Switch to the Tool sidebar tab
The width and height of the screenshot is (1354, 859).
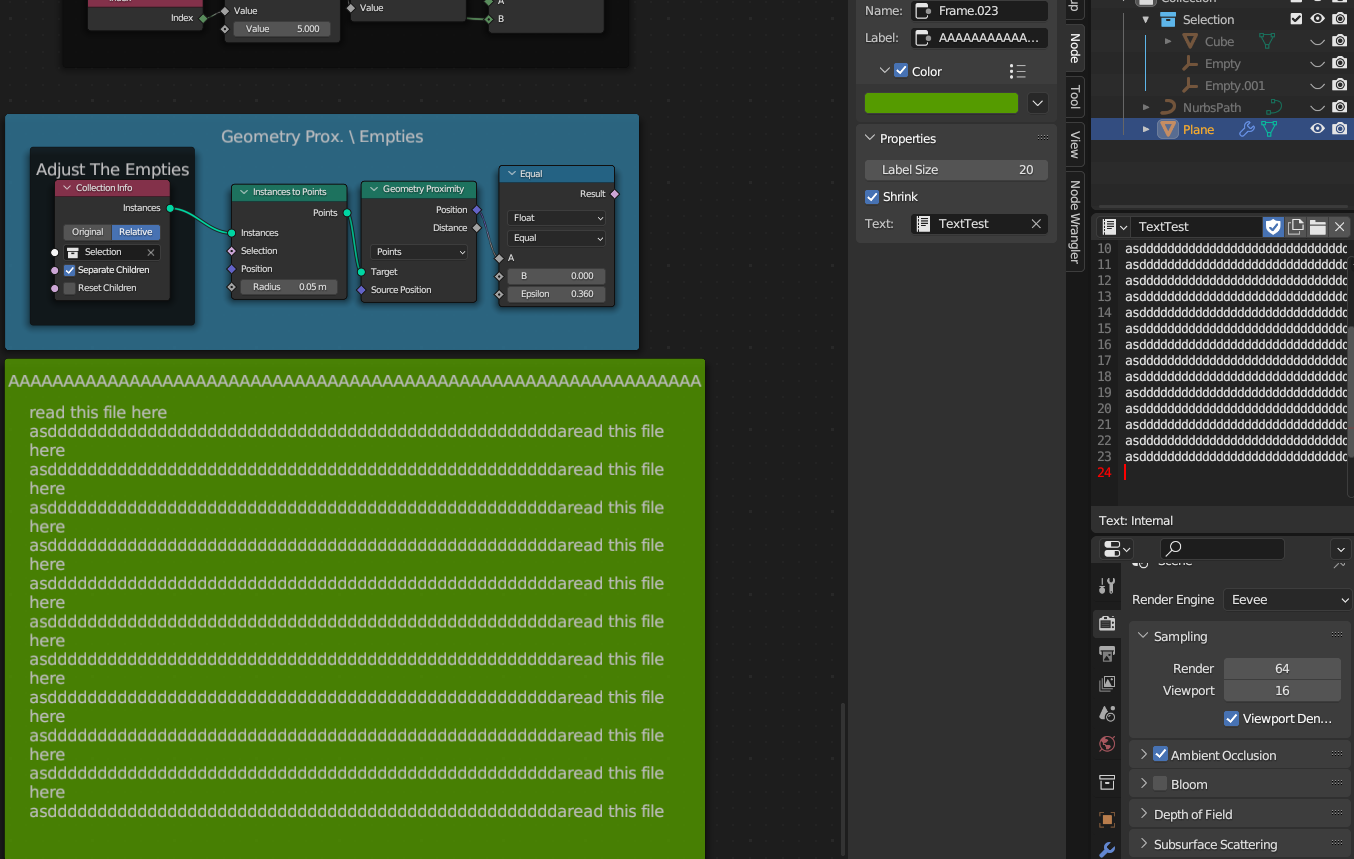click(x=1075, y=97)
